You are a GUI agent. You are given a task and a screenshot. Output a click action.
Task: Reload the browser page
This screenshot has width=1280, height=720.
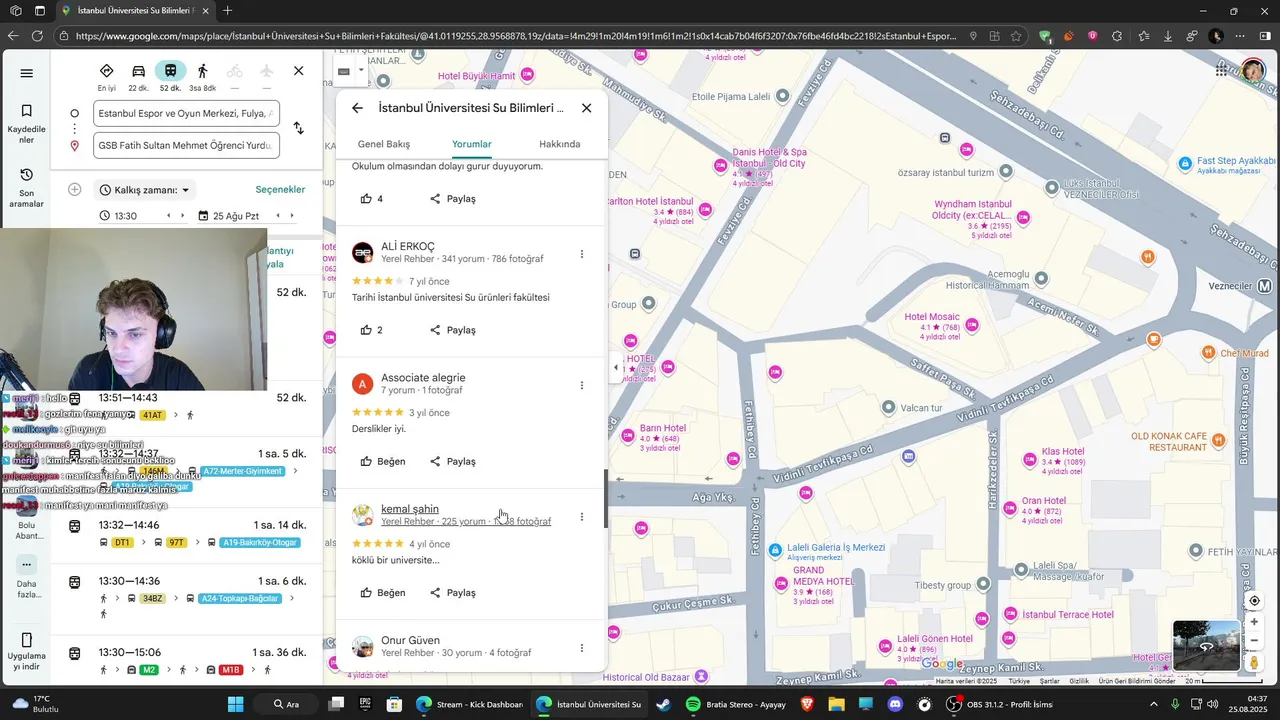click(37, 36)
